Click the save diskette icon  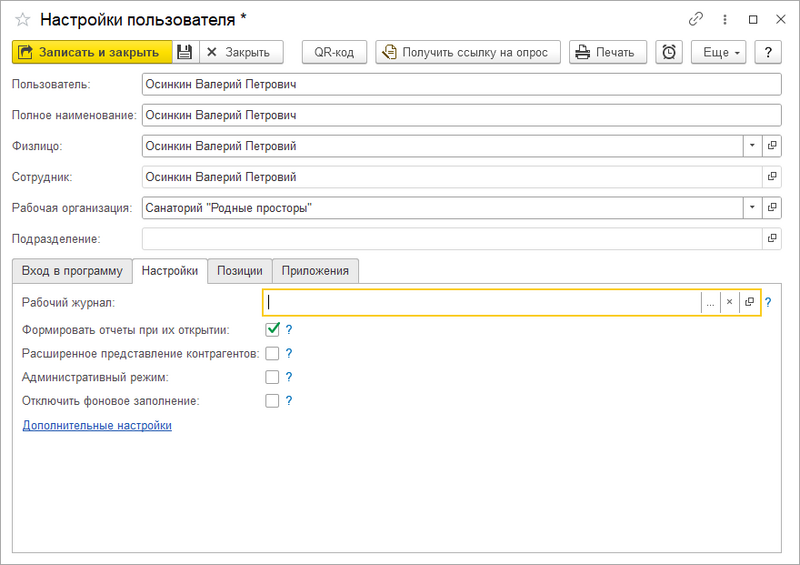pyautogui.click(x=186, y=52)
